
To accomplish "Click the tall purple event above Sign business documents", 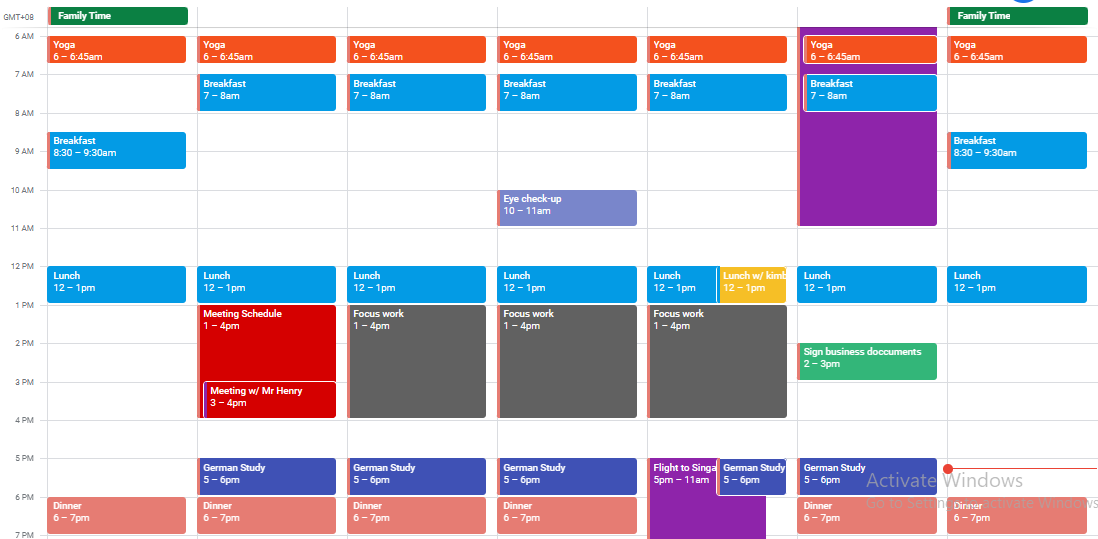I will pyautogui.click(x=867, y=170).
